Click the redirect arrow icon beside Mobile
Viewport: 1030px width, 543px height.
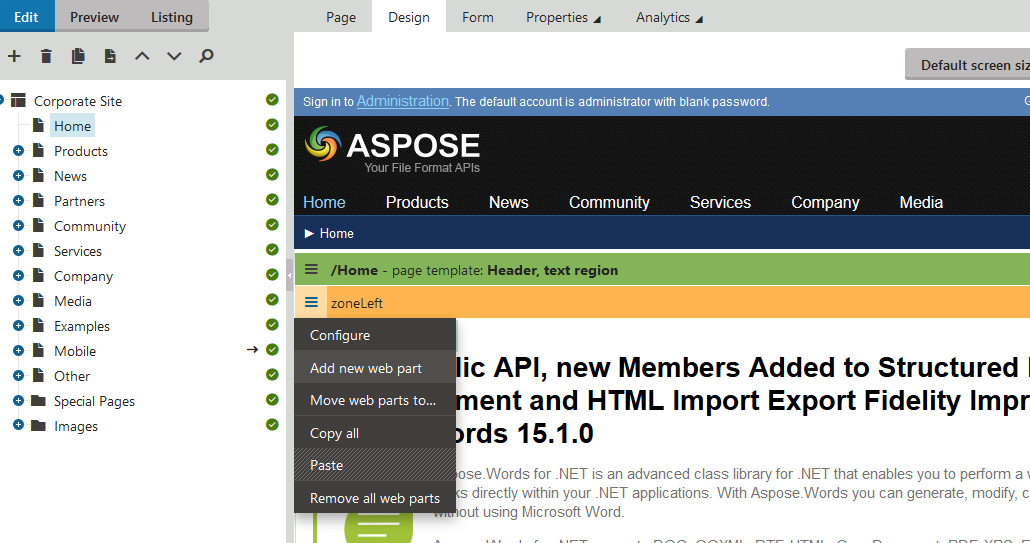[x=252, y=350]
